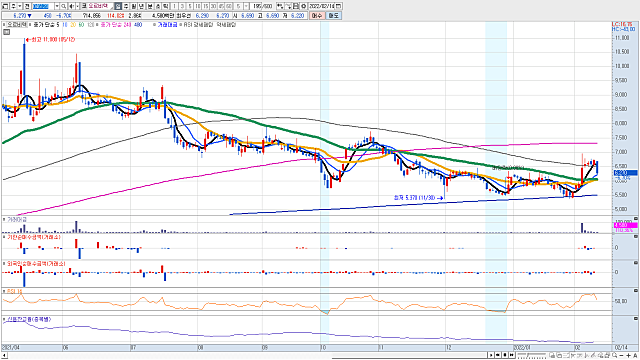Viewport: 640px width, 360px height.
Task: Click the save chart diskette icon
Action: (x=296, y=6)
